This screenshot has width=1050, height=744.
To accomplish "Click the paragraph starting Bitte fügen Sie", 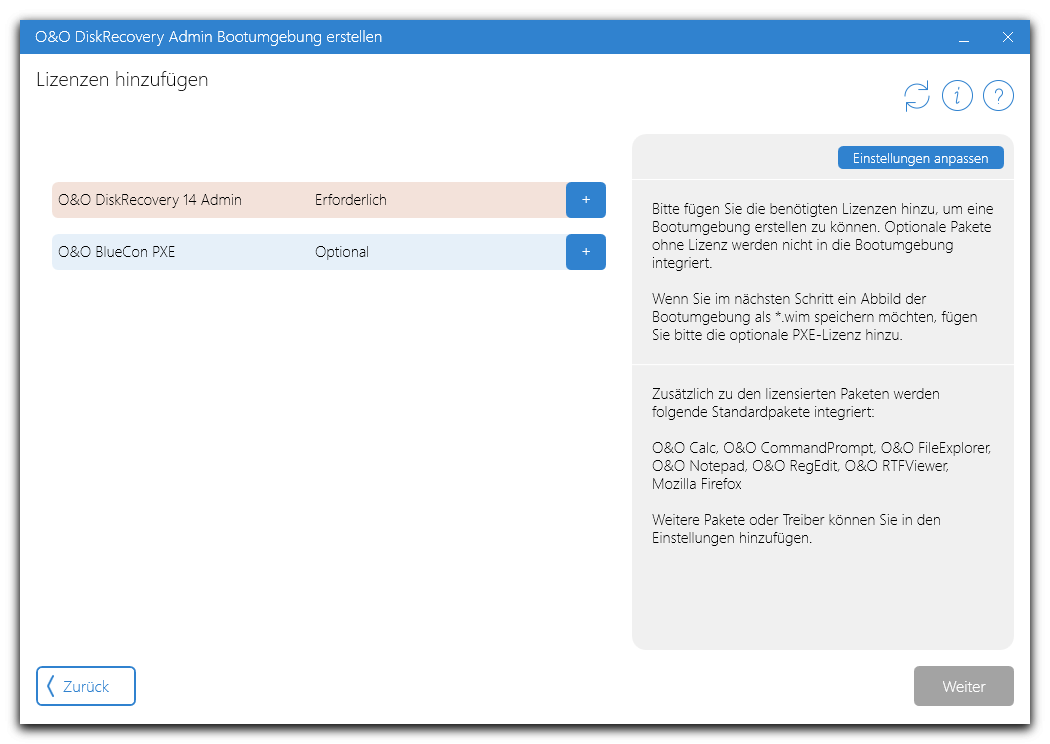I will point(823,236).
